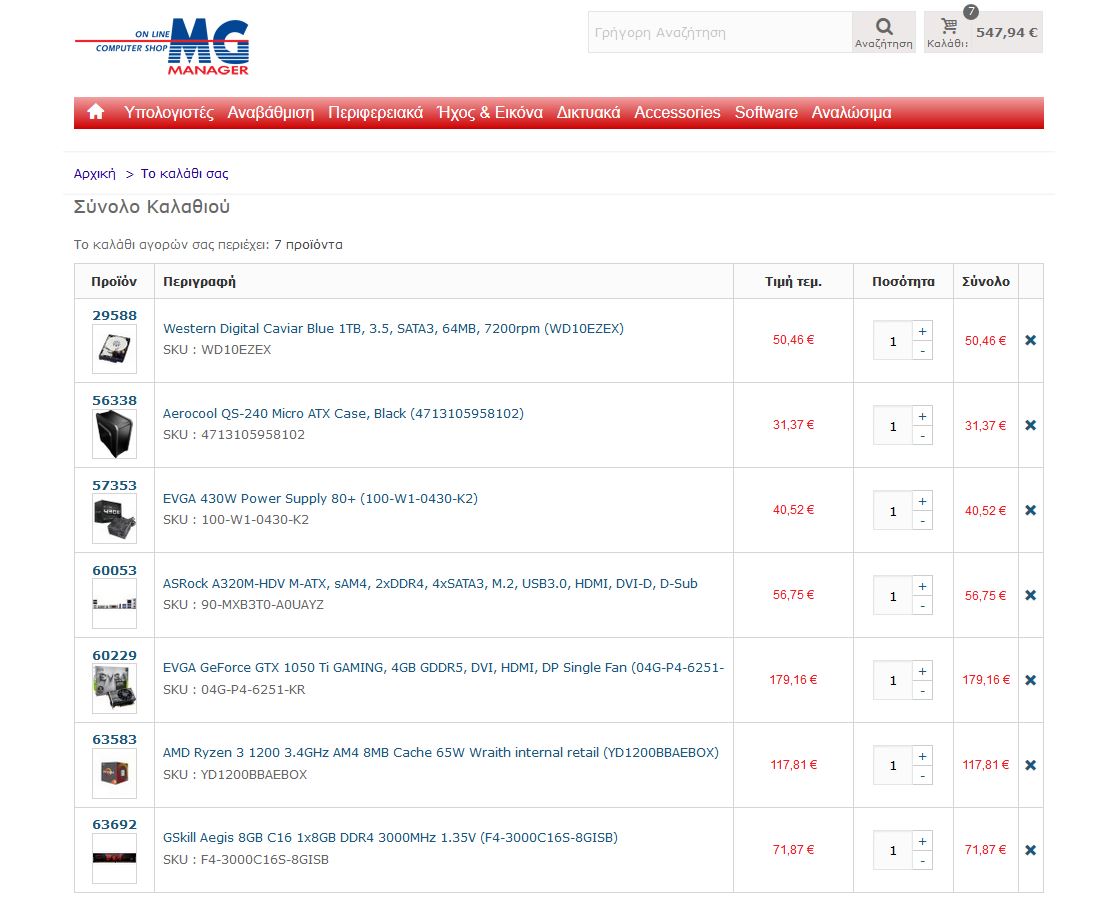Decrease quantity of AMD Ryzen 3 1200
The height and width of the screenshot is (908, 1116).
coord(922,776)
